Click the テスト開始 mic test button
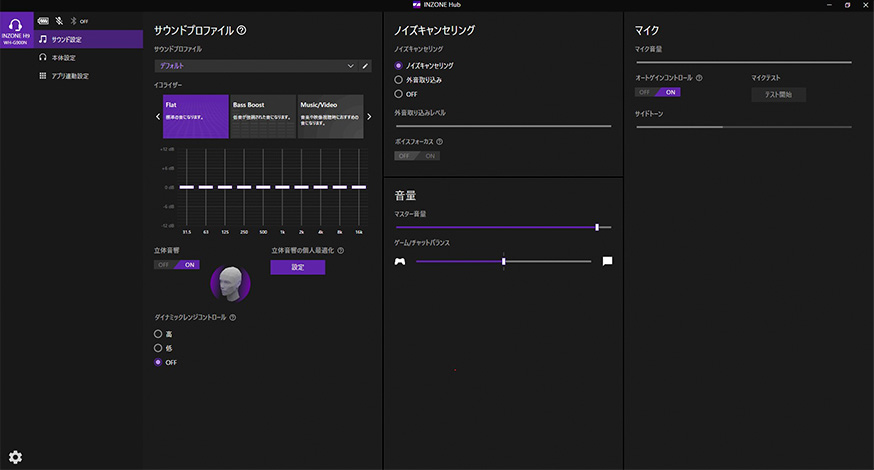Viewport: 874px width, 470px height. 778,95
